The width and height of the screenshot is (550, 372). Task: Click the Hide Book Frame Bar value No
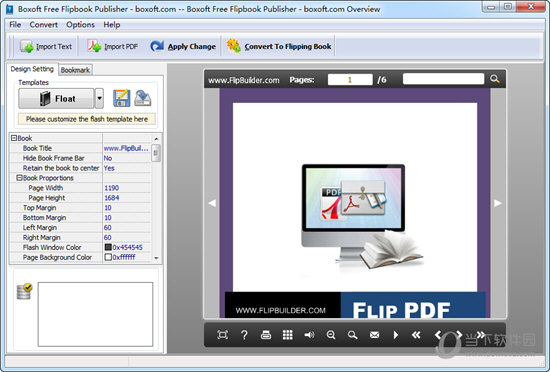(127, 158)
